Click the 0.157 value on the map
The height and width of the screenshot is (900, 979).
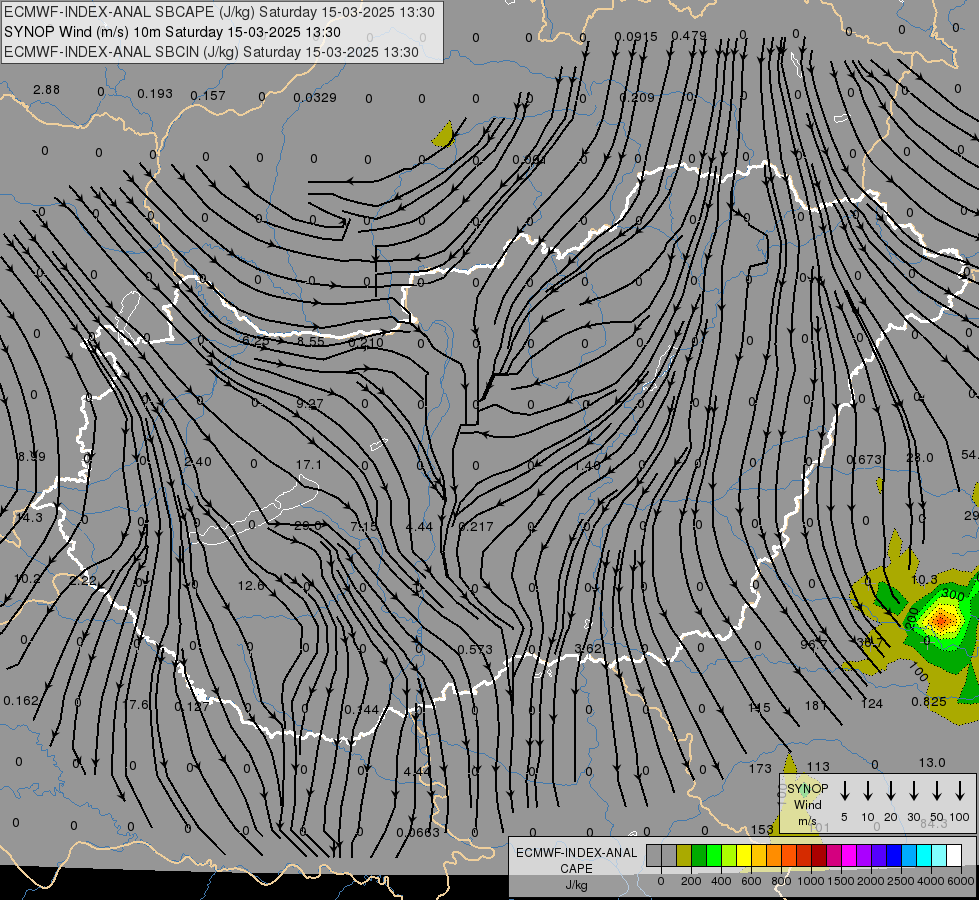(208, 96)
